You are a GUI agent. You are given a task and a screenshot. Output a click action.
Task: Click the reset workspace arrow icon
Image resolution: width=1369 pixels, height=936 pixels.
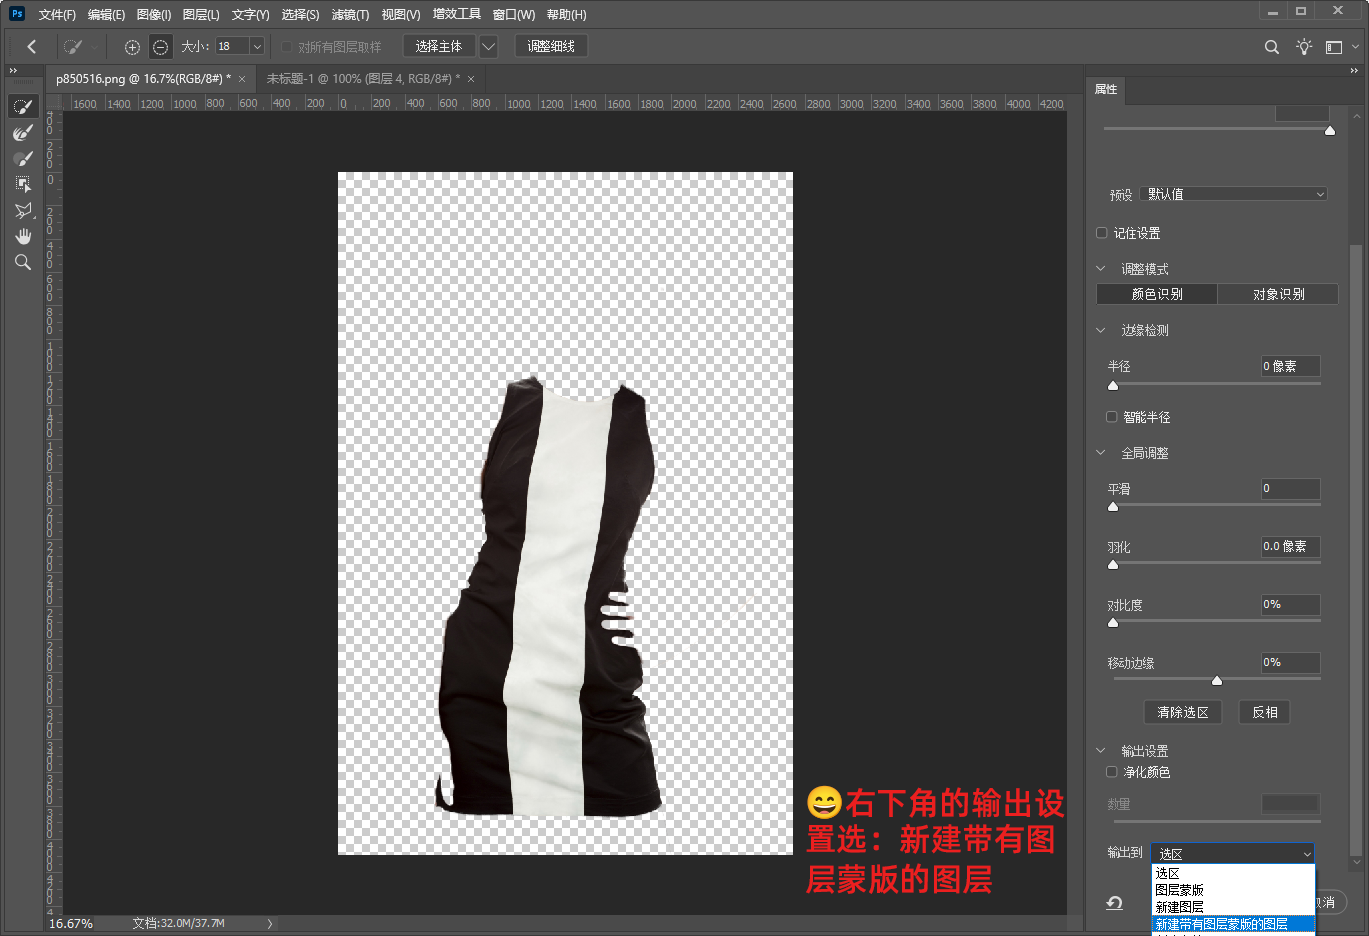pos(1114,903)
